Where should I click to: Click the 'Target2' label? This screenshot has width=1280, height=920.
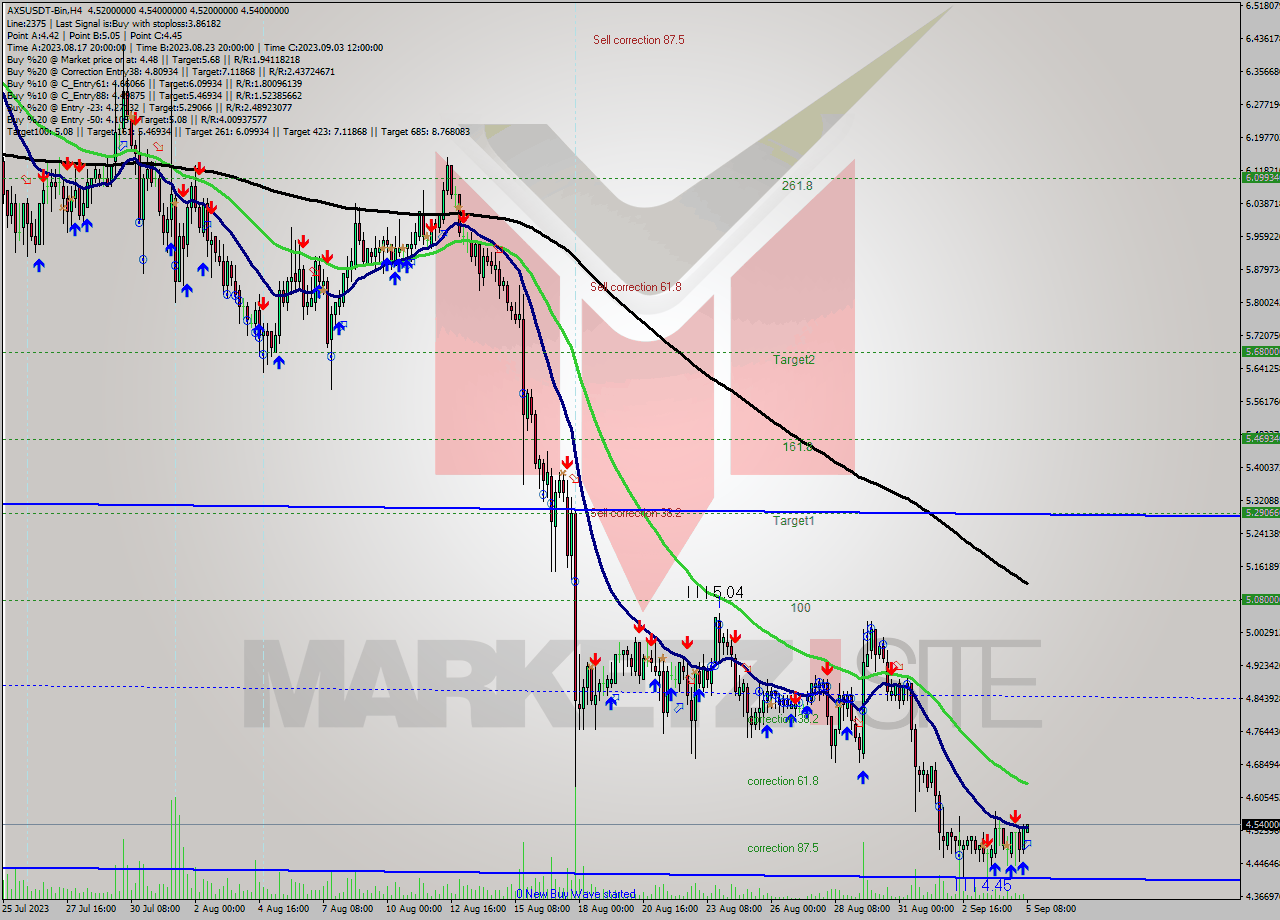pos(794,359)
